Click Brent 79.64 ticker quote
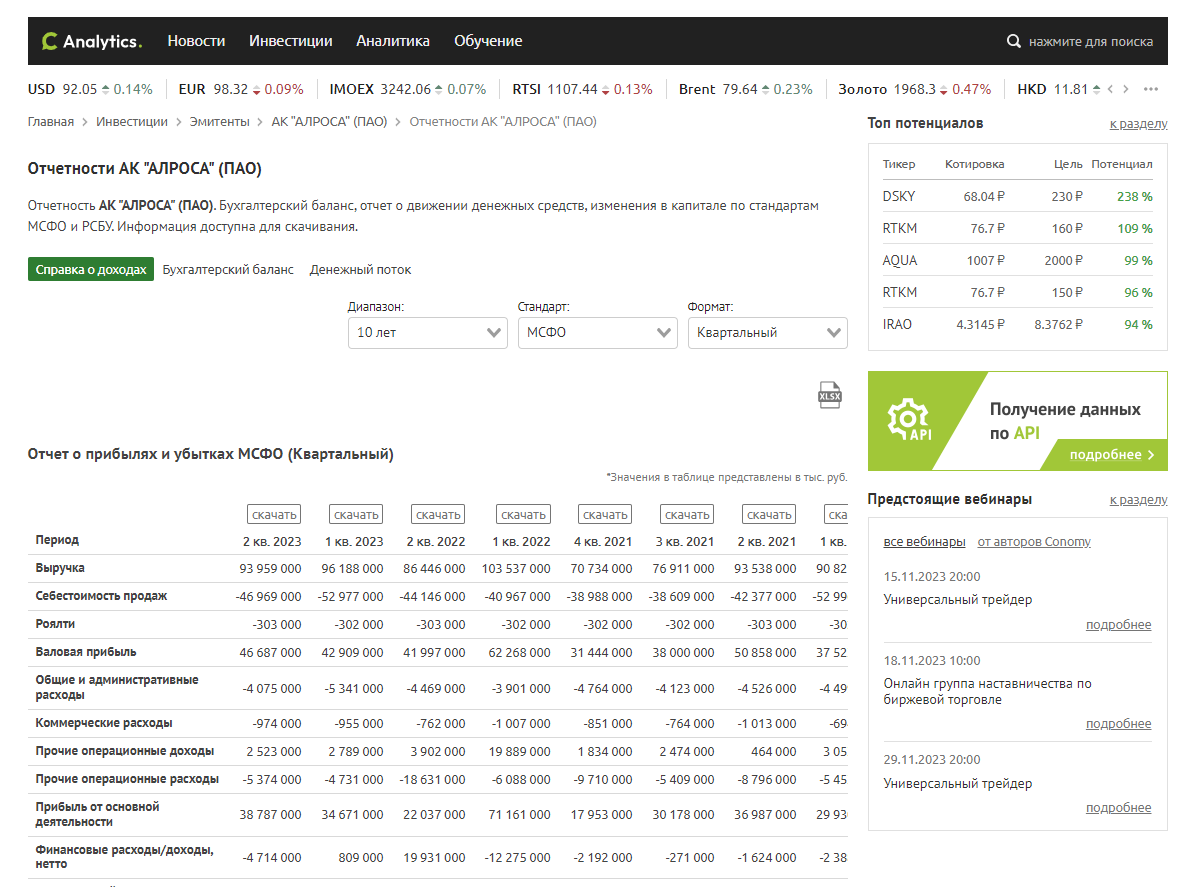This screenshot has height=887, width=1193. (x=746, y=89)
